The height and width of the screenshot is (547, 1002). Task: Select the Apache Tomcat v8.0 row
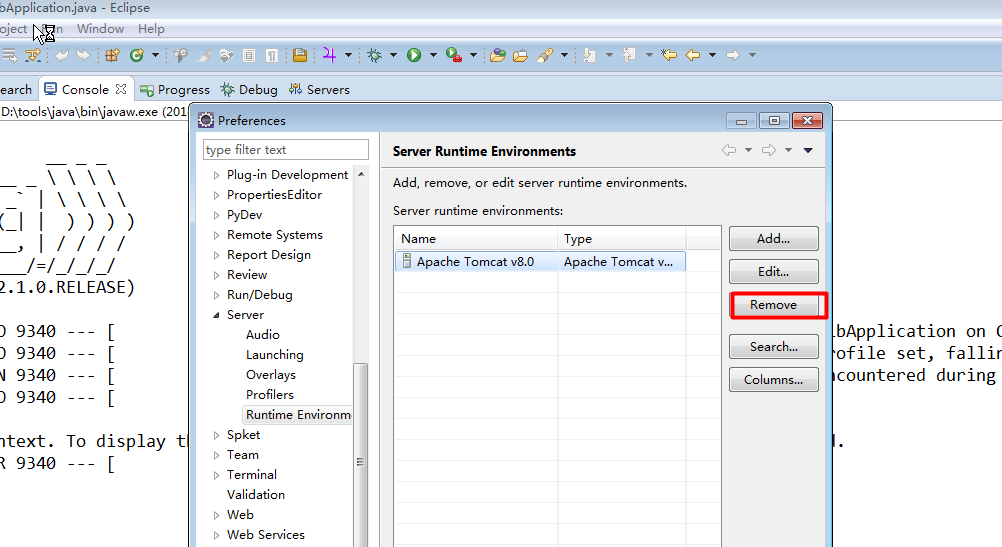[x=540, y=261]
